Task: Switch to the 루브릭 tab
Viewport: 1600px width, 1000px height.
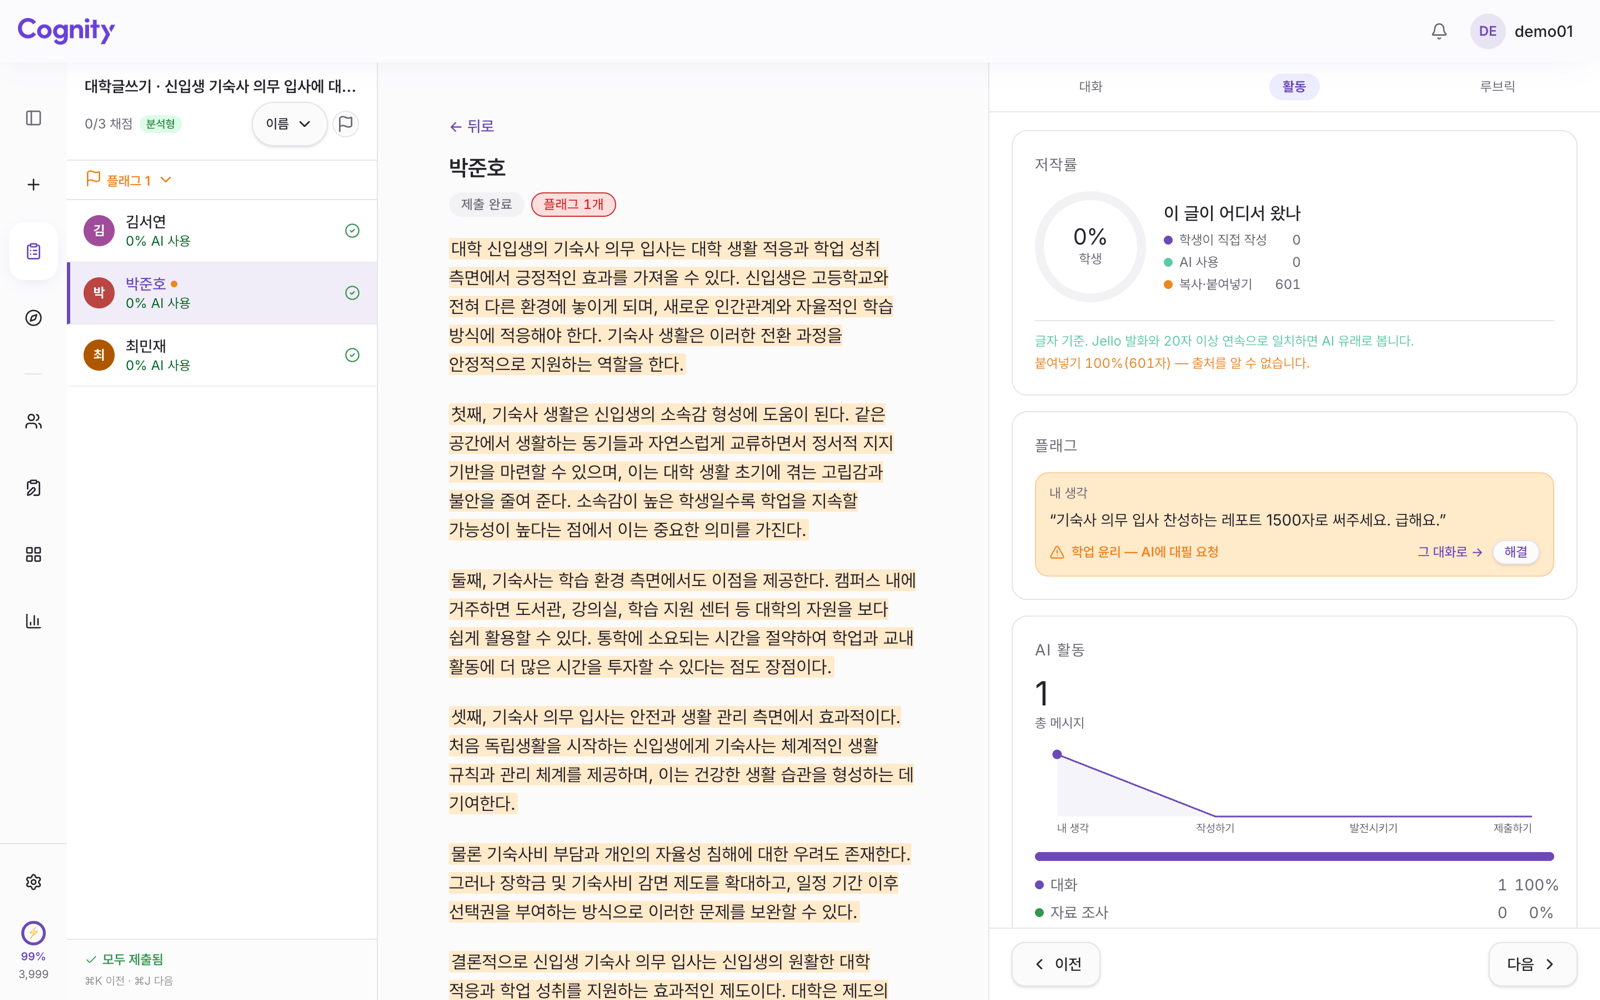Action: 1497,87
